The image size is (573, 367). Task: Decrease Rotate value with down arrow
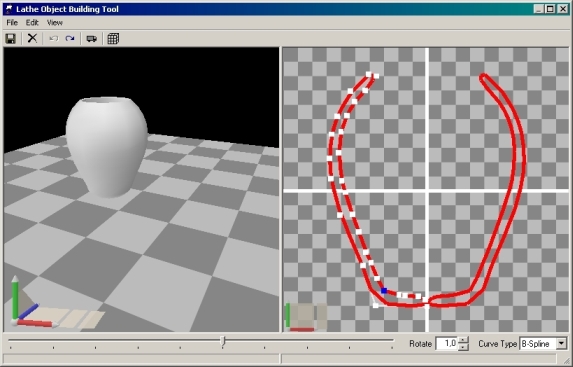coord(463,347)
